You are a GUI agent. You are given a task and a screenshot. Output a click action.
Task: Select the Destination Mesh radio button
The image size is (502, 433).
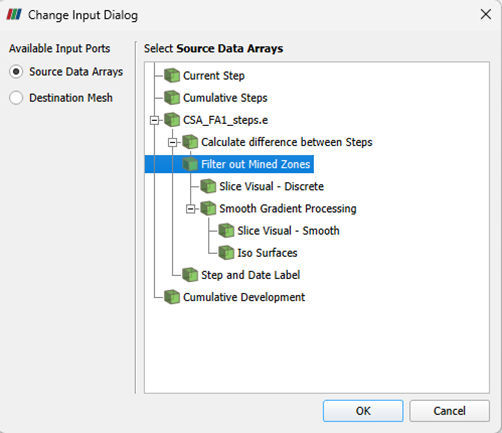coord(16,98)
